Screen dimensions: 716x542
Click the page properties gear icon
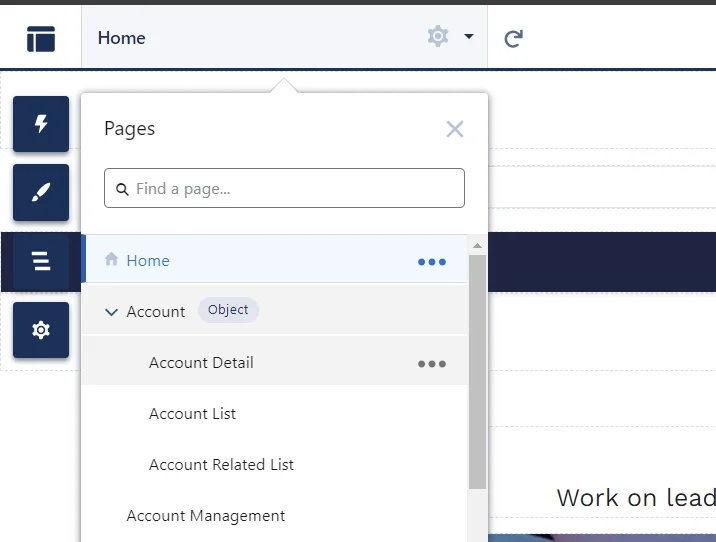(x=437, y=37)
